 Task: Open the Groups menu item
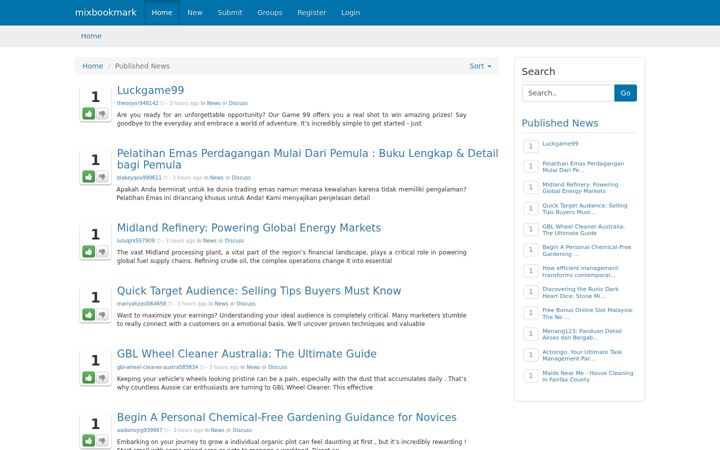(x=270, y=12)
